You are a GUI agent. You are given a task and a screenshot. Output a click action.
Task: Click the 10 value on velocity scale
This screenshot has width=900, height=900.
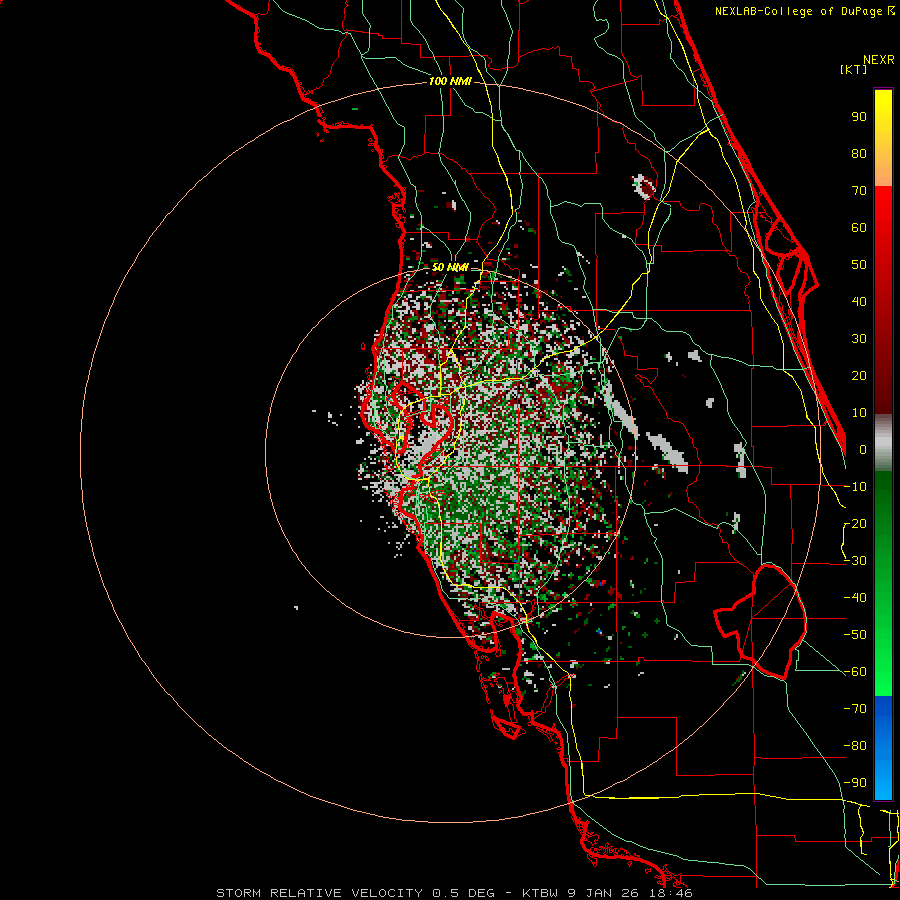(859, 413)
